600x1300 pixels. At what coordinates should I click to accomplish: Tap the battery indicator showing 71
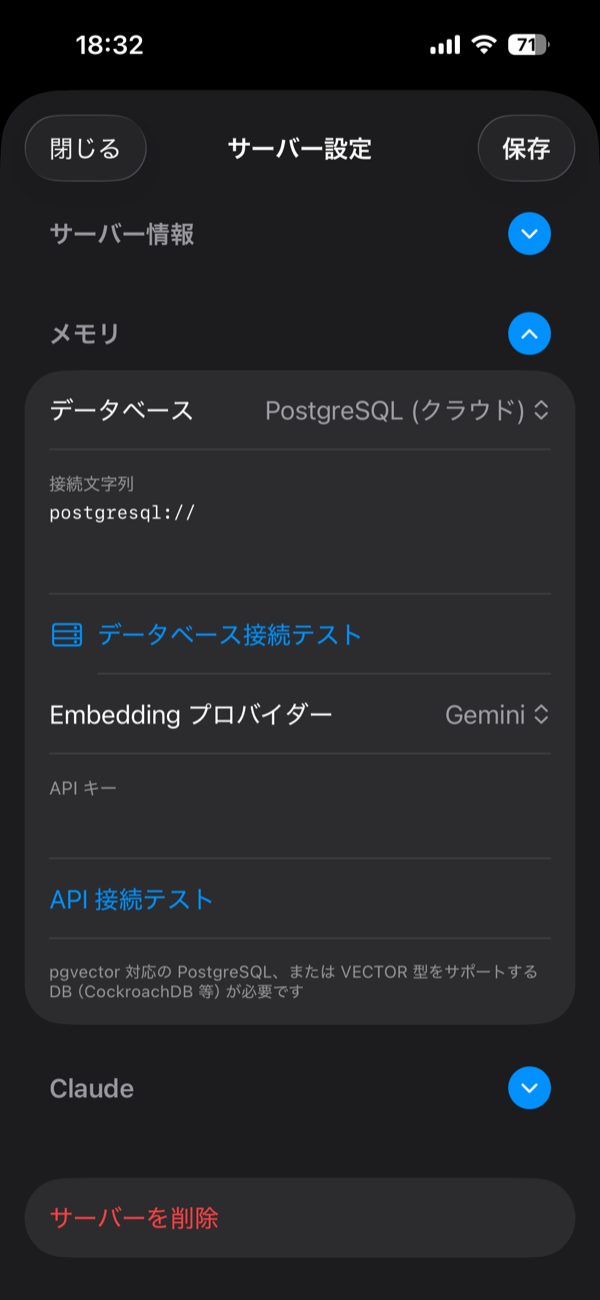[525, 44]
